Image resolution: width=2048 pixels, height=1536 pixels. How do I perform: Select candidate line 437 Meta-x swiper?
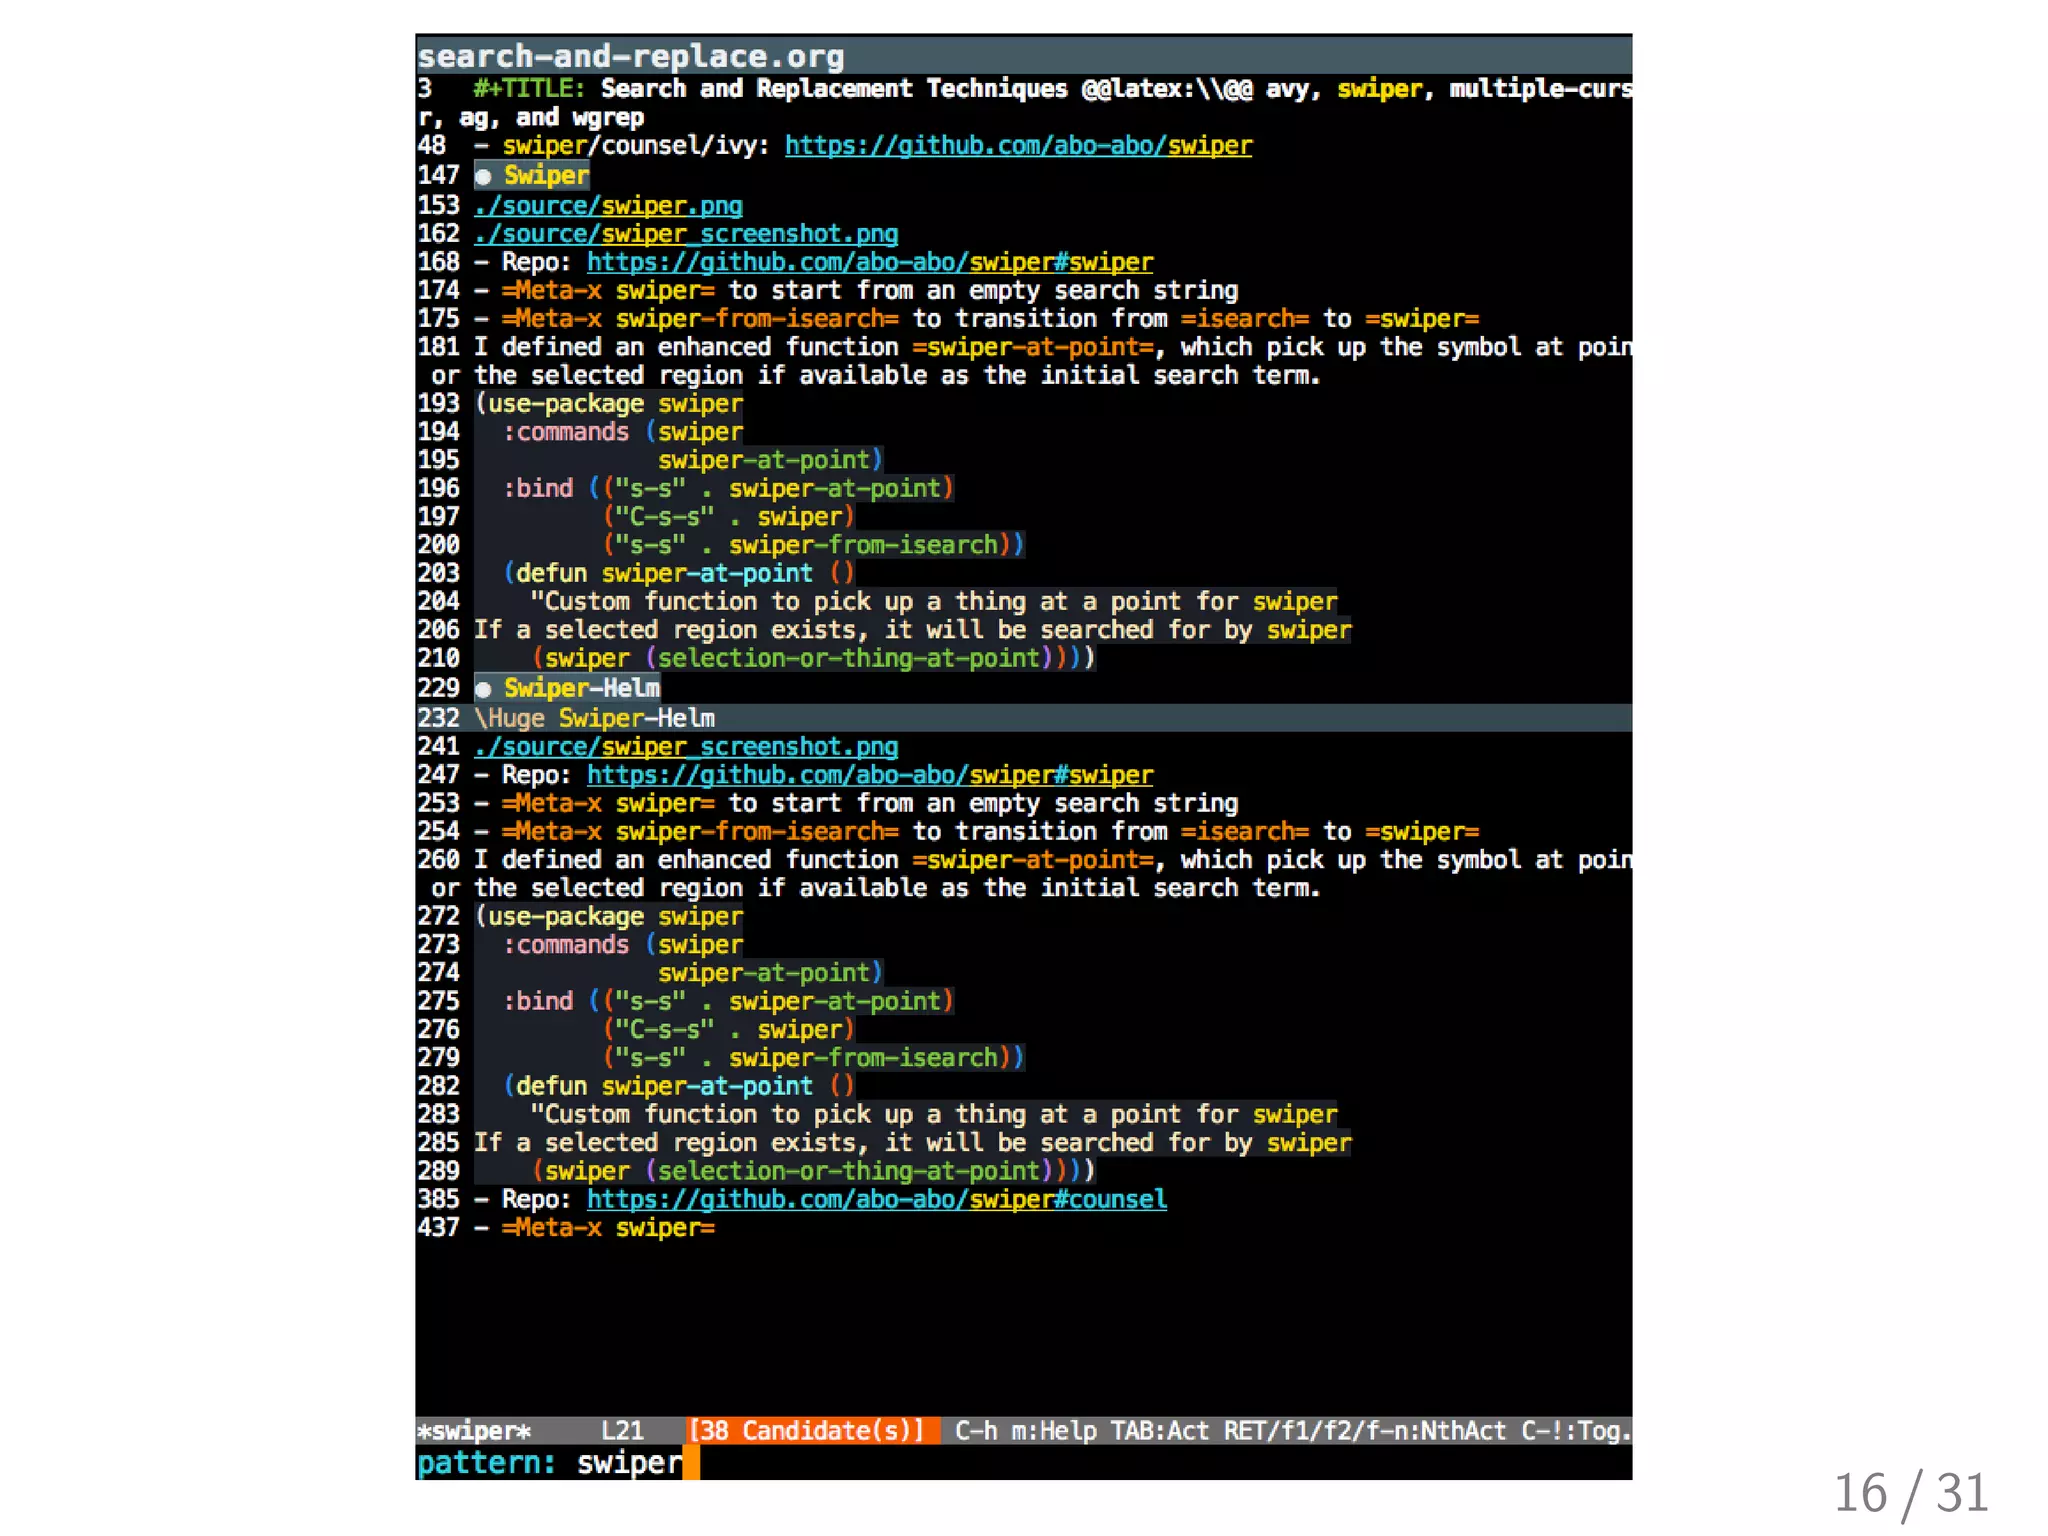pos(610,1228)
